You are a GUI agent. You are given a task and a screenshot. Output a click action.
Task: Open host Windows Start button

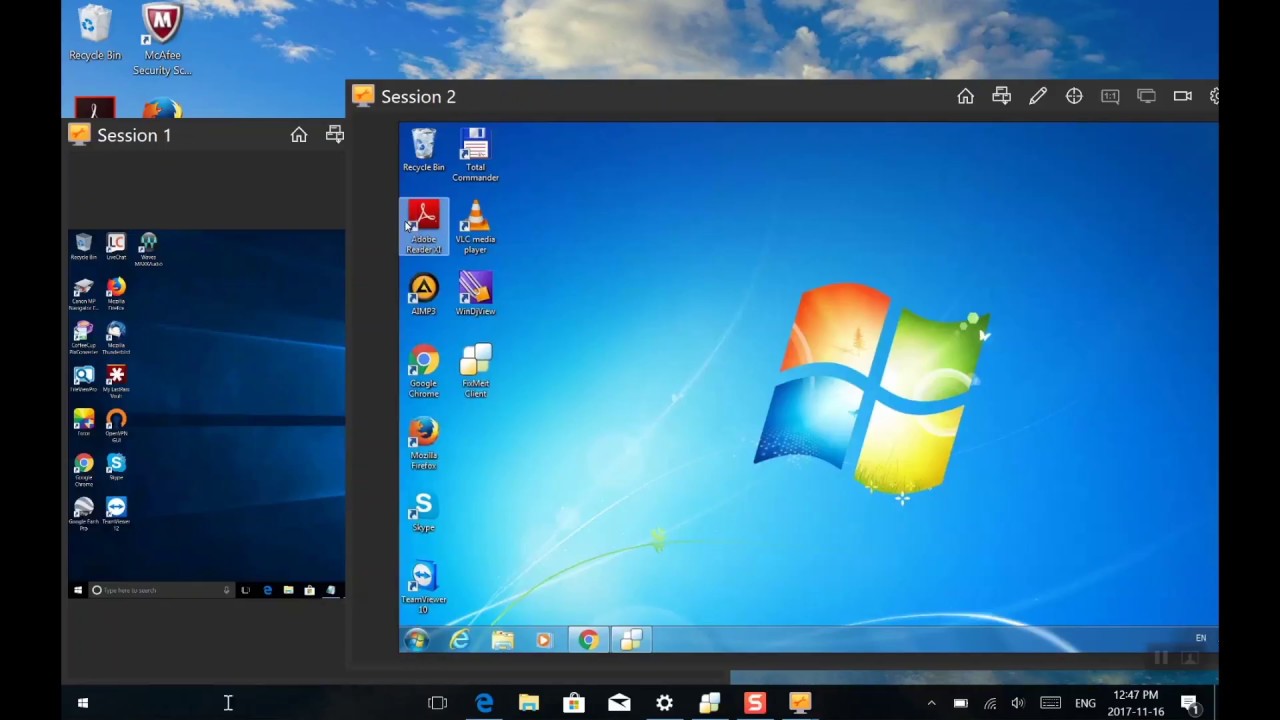(83, 703)
